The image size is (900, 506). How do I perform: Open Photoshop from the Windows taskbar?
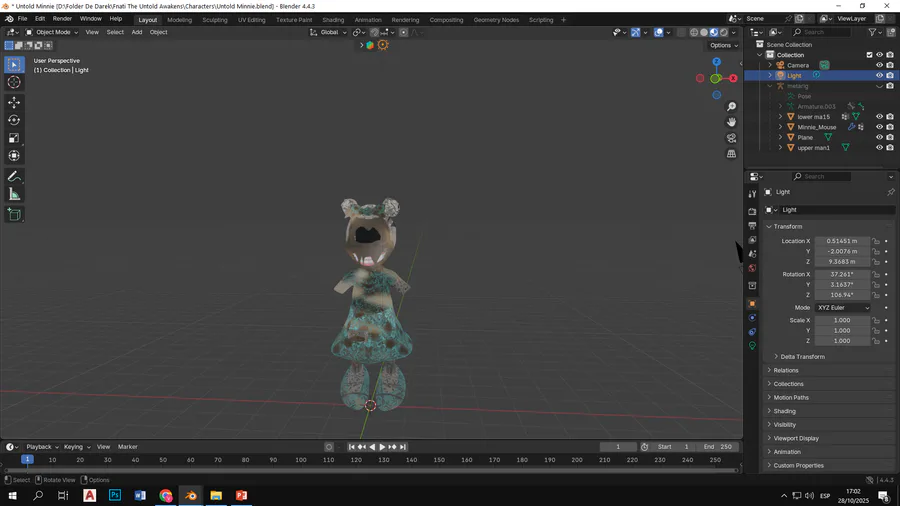pyautogui.click(x=115, y=495)
